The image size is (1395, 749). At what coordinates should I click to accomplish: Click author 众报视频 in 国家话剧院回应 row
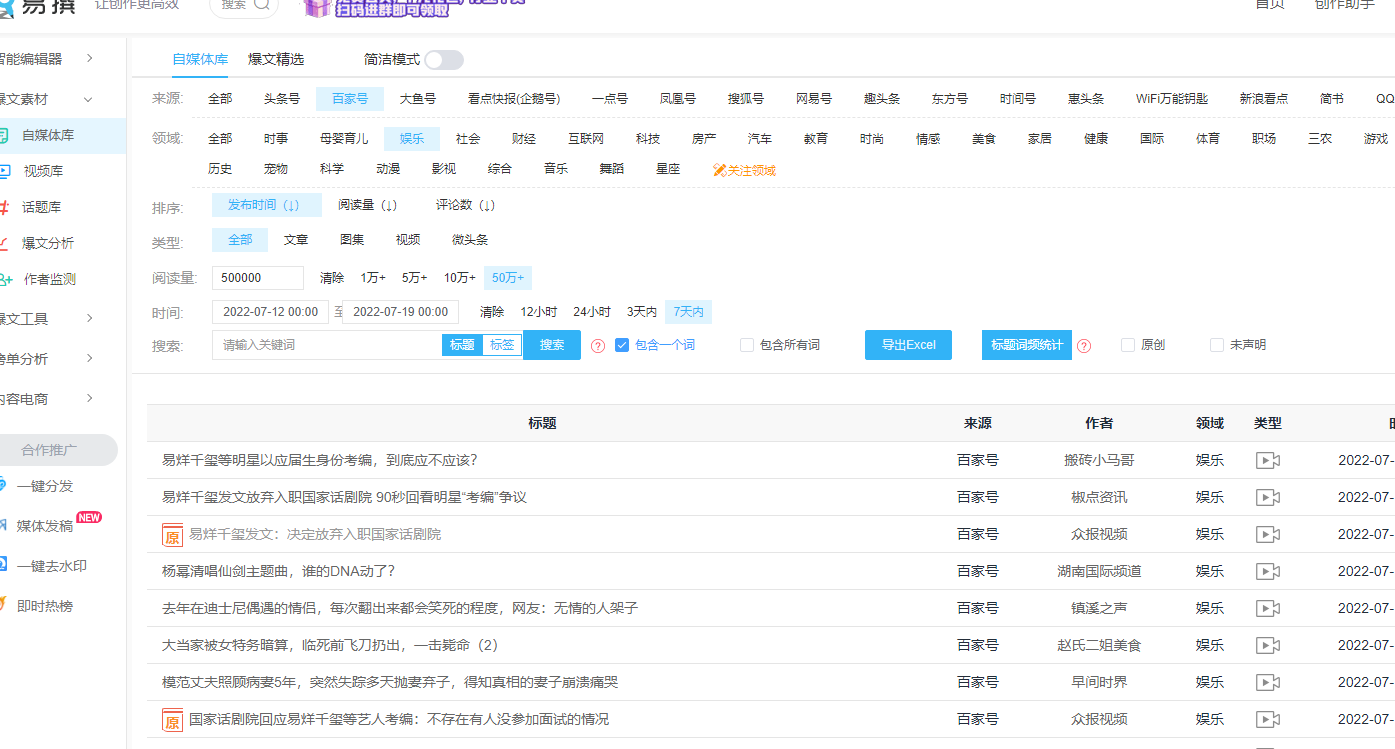[1099, 719]
